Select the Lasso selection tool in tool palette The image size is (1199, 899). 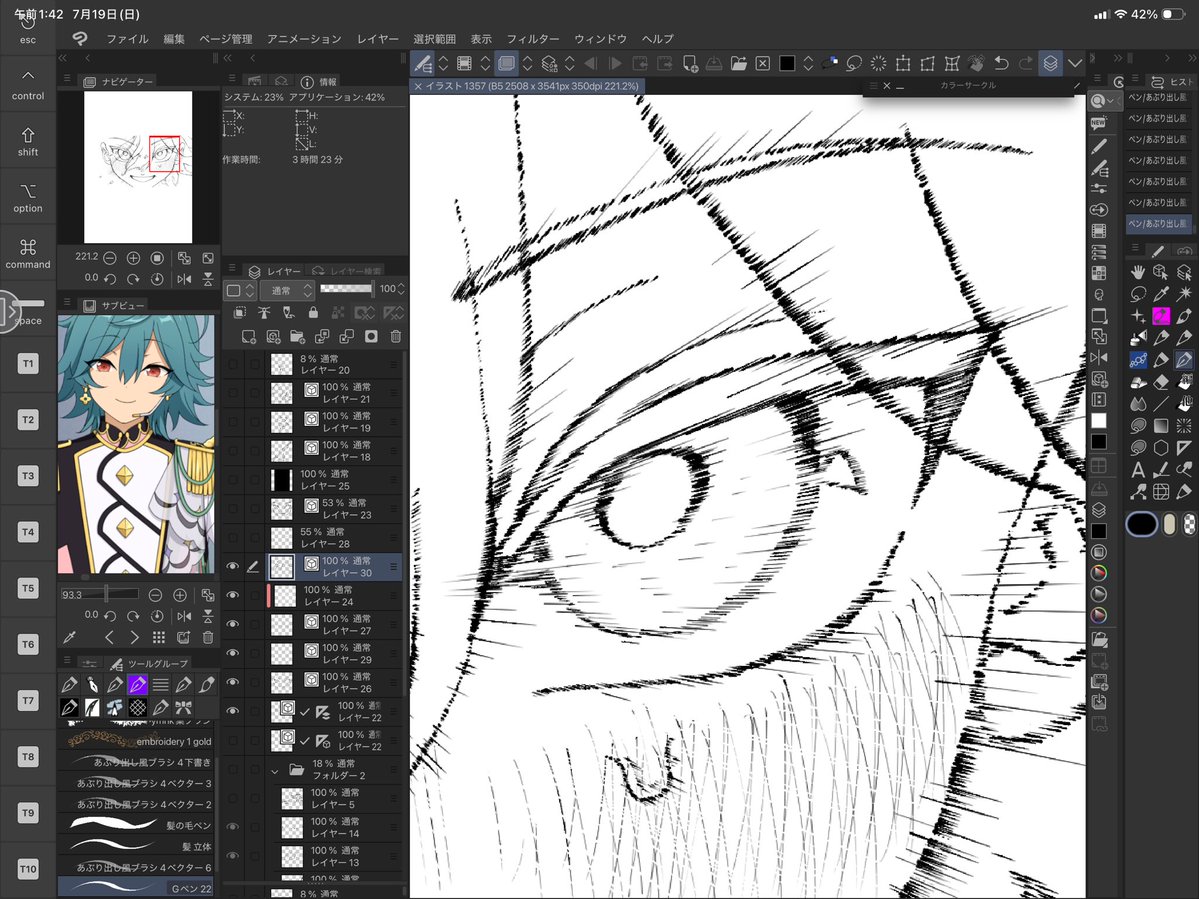1138,294
